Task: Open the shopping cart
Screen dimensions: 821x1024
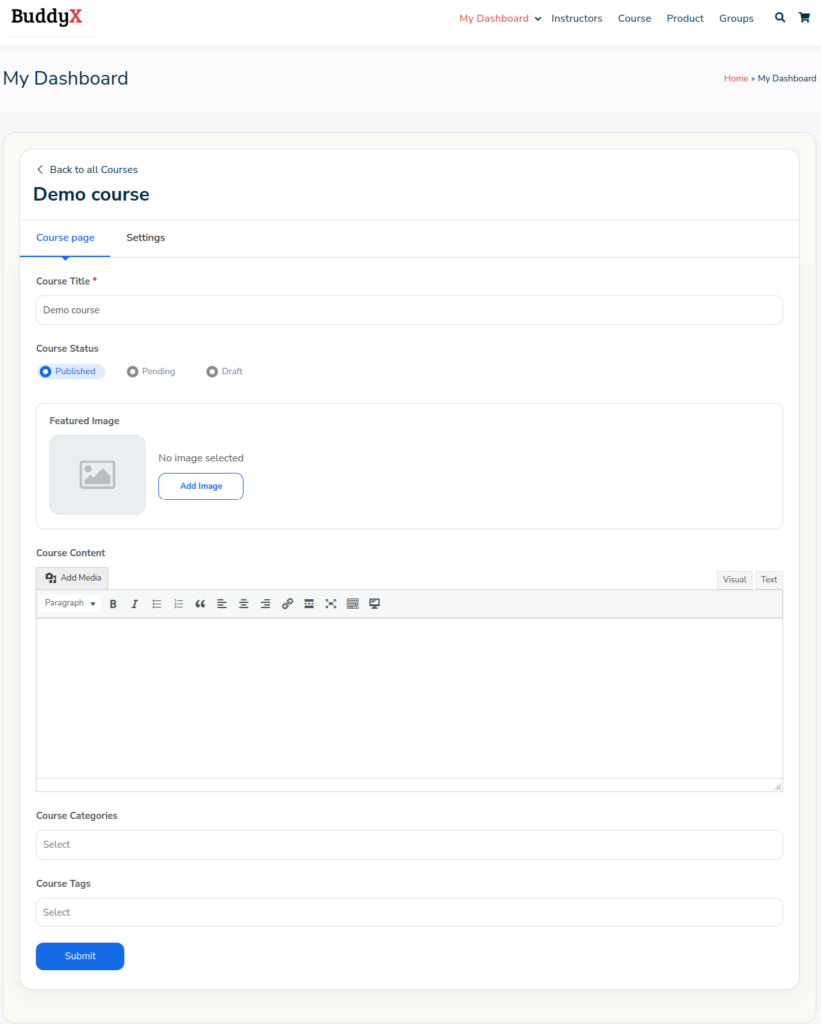Action: point(804,17)
